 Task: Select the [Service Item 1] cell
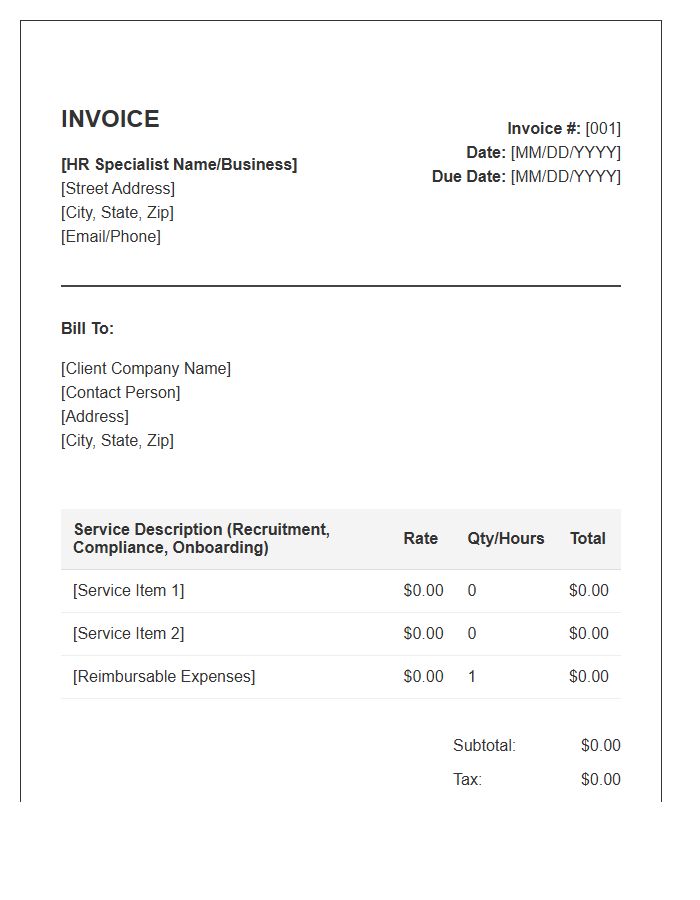pos(129,591)
